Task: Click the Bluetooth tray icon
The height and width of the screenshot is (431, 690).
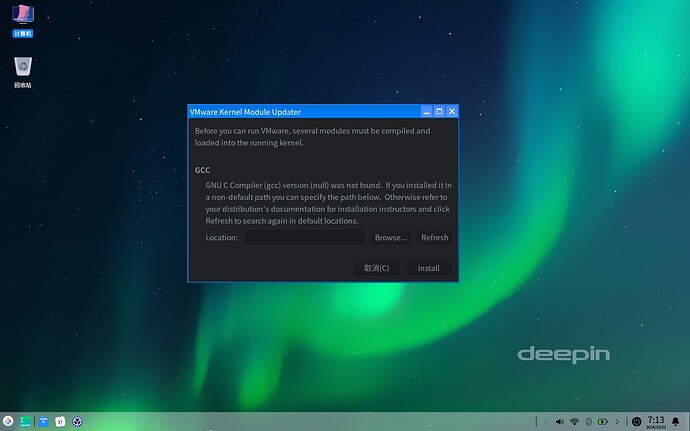Action: click(x=589, y=422)
